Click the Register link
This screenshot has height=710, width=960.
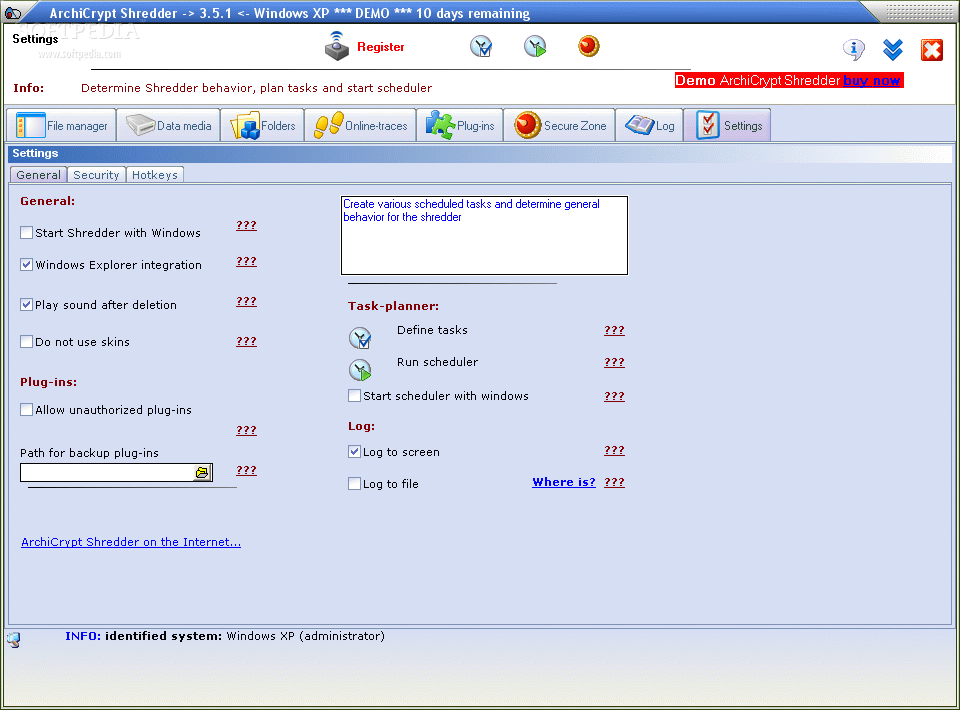point(381,47)
